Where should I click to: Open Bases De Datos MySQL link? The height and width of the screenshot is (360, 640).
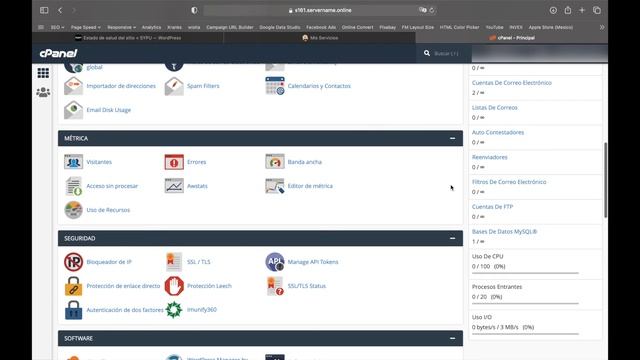(x=504, y=232)
